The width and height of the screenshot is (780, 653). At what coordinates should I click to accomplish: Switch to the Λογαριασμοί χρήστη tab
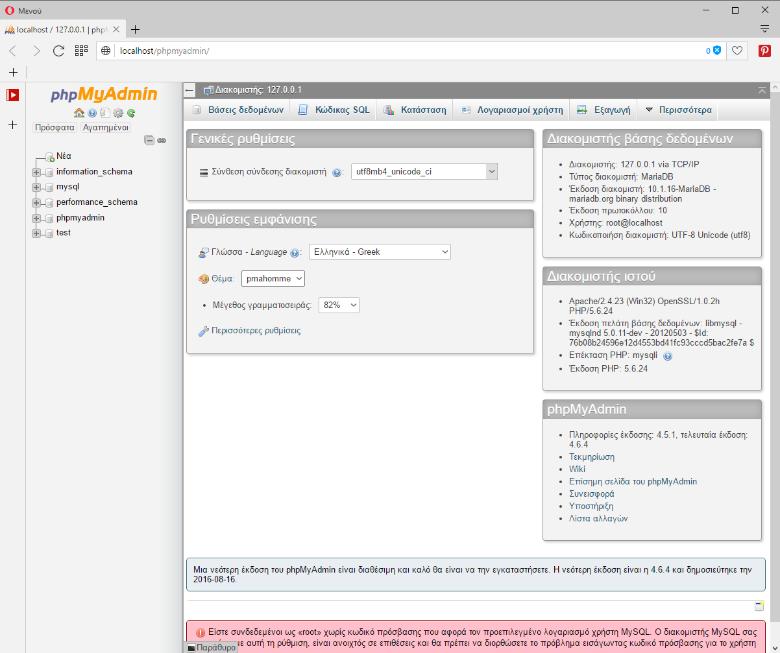[x=511, y=110]
